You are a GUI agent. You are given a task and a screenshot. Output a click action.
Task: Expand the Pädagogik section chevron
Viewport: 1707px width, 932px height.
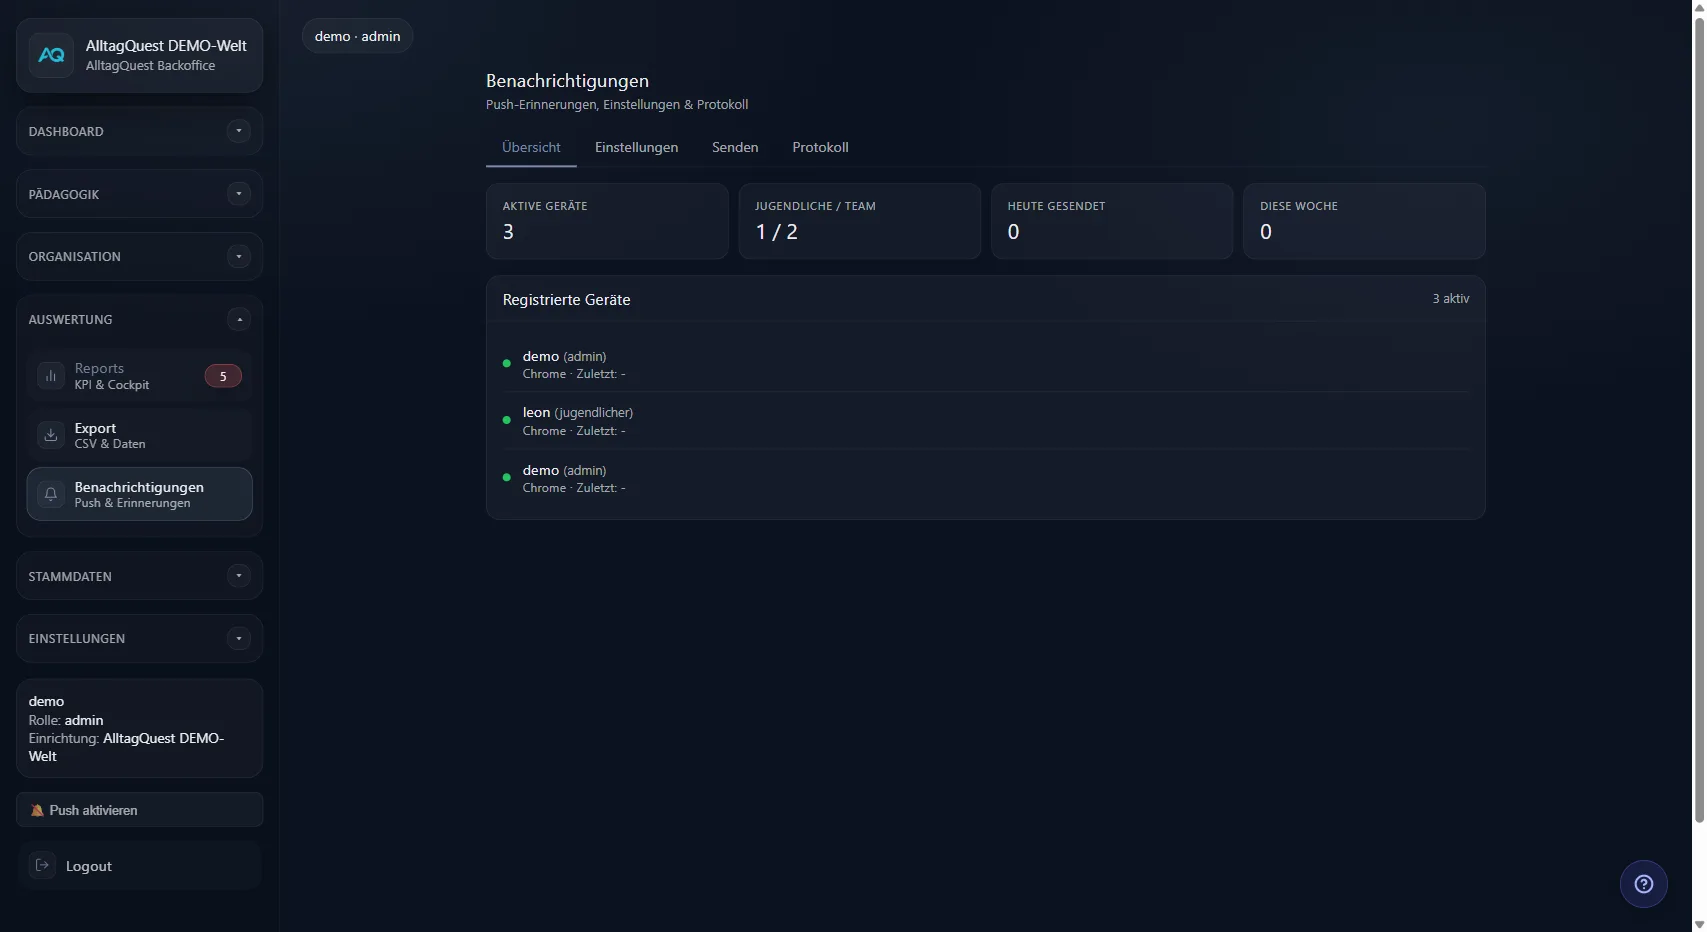(238, 194)
